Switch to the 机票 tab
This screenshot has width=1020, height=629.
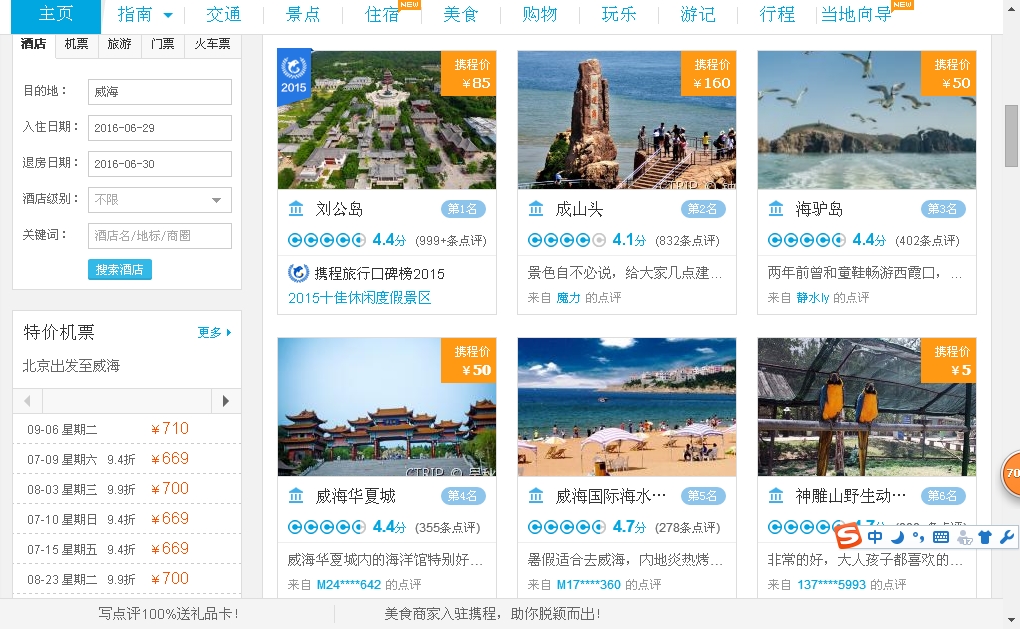click(76, 44)
